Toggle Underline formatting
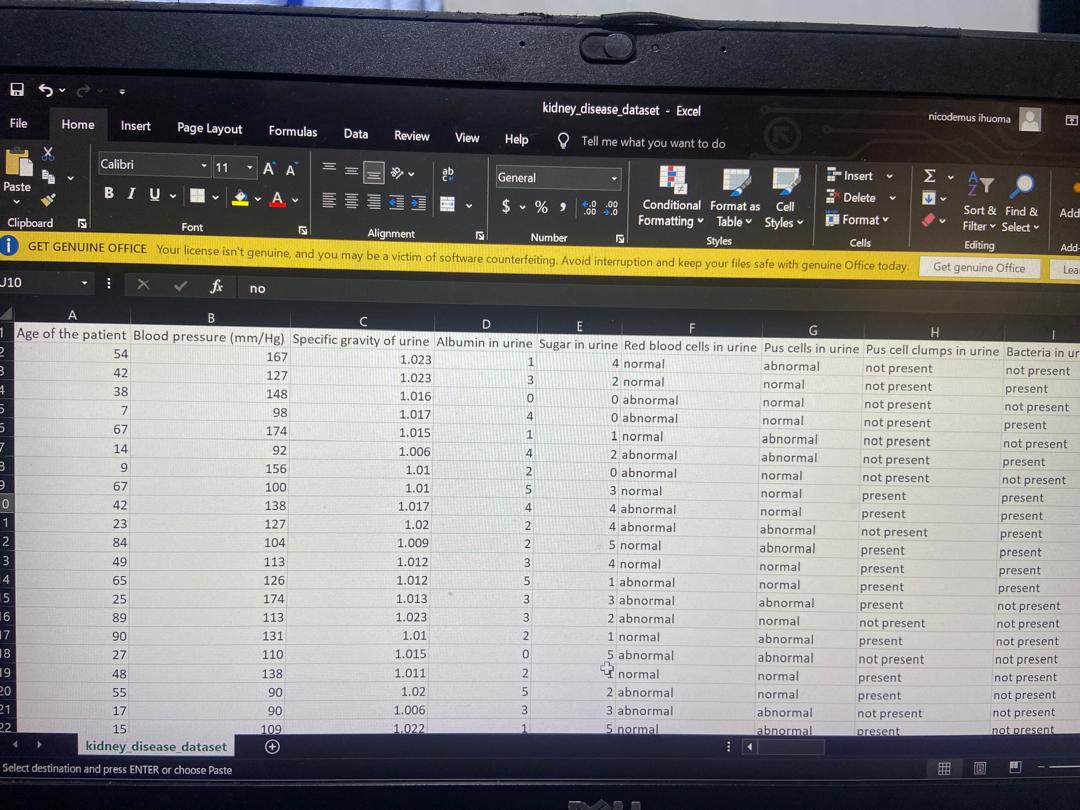This screenshot has width=1080, height=810. coord(154,195)
